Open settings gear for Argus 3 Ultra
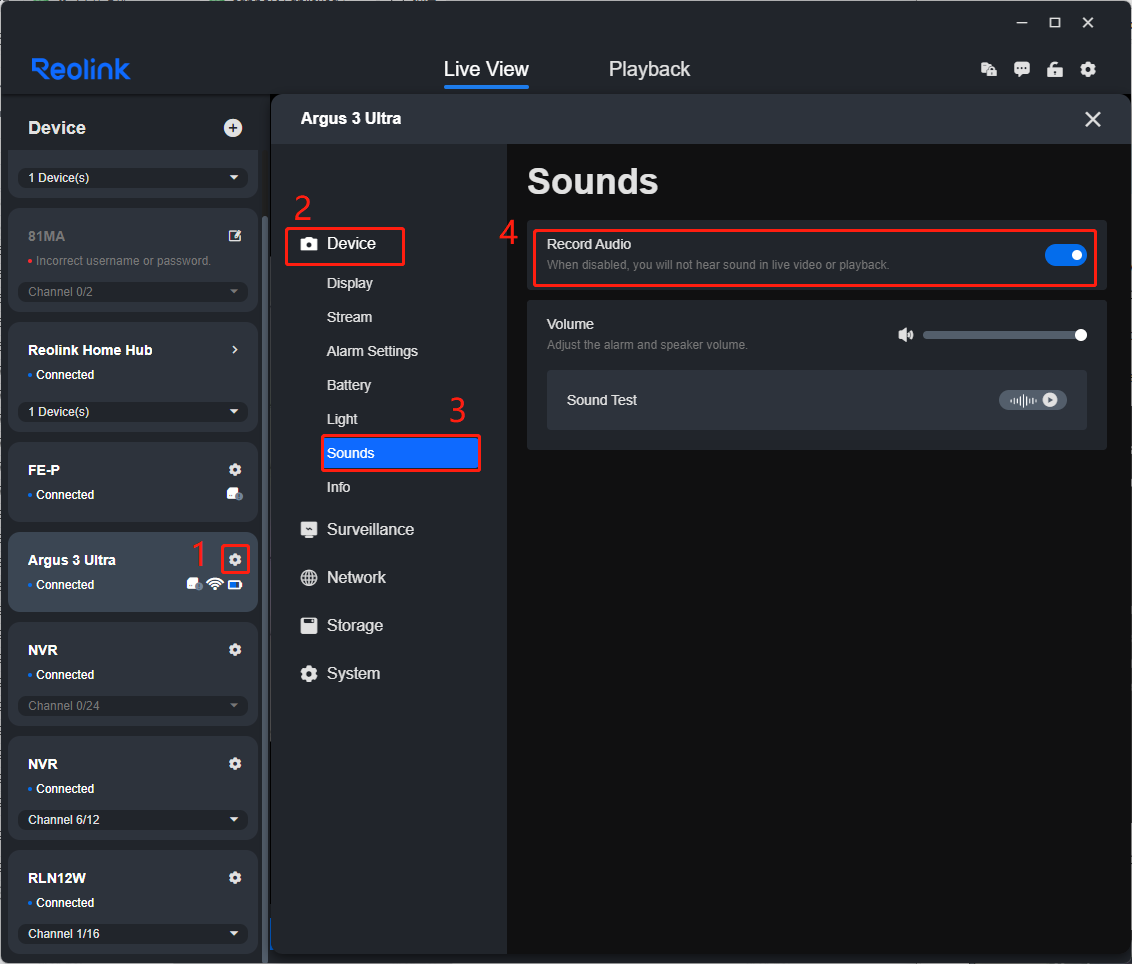The width and height of the screenshot is (1132, 964). (235, 560)
